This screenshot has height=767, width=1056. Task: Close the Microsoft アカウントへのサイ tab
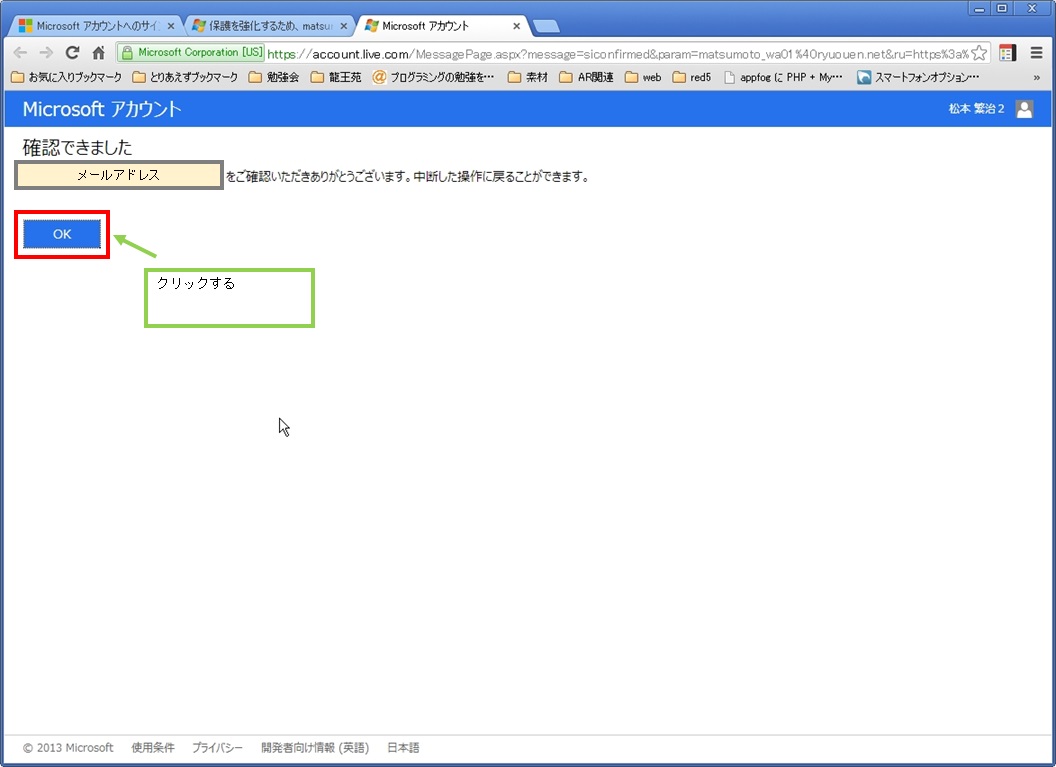[171, 26]
